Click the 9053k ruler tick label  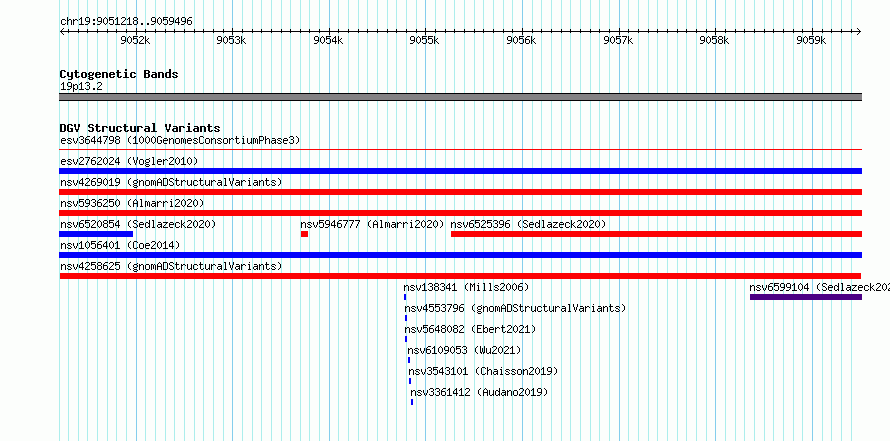pyautogui.click(x=232, y=40)
